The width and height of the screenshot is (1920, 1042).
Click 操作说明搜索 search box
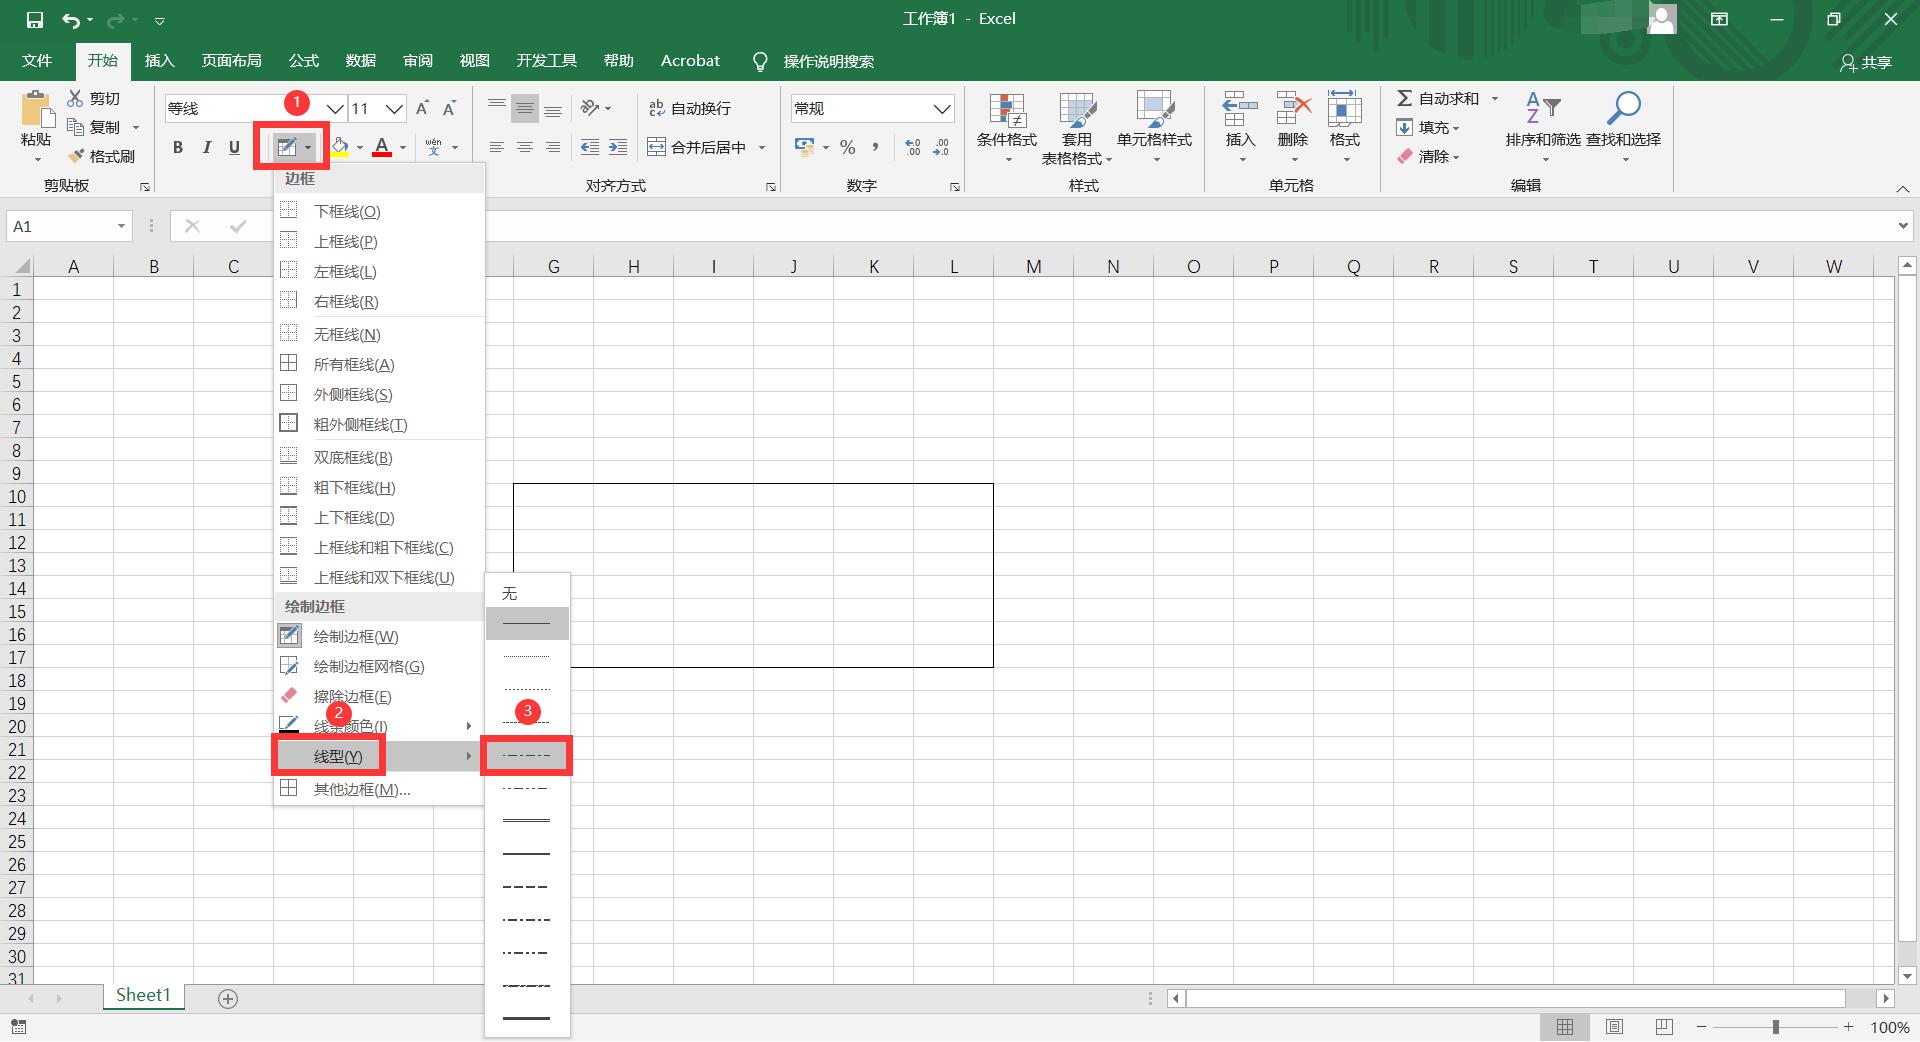click(x=828, y=61)
